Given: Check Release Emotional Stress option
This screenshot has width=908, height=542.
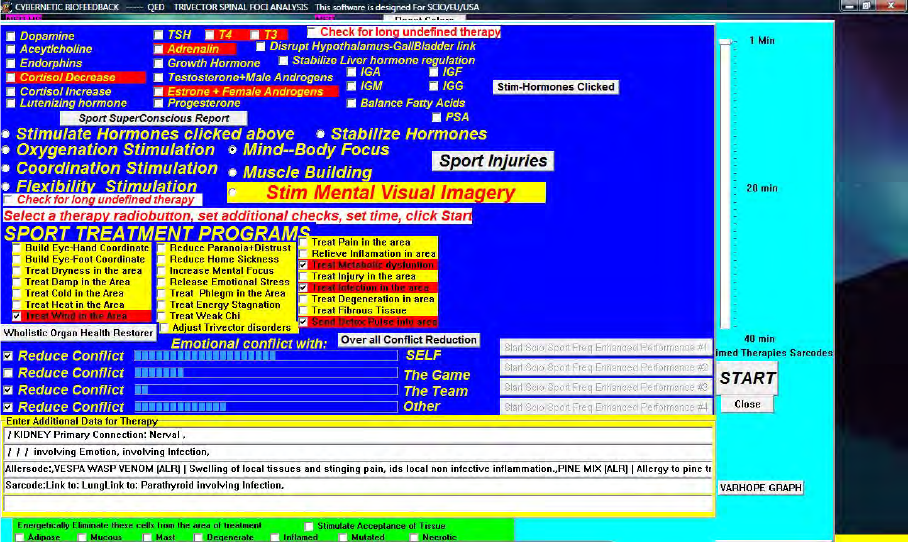Looking at the screenshot, I should pos(162,282).
